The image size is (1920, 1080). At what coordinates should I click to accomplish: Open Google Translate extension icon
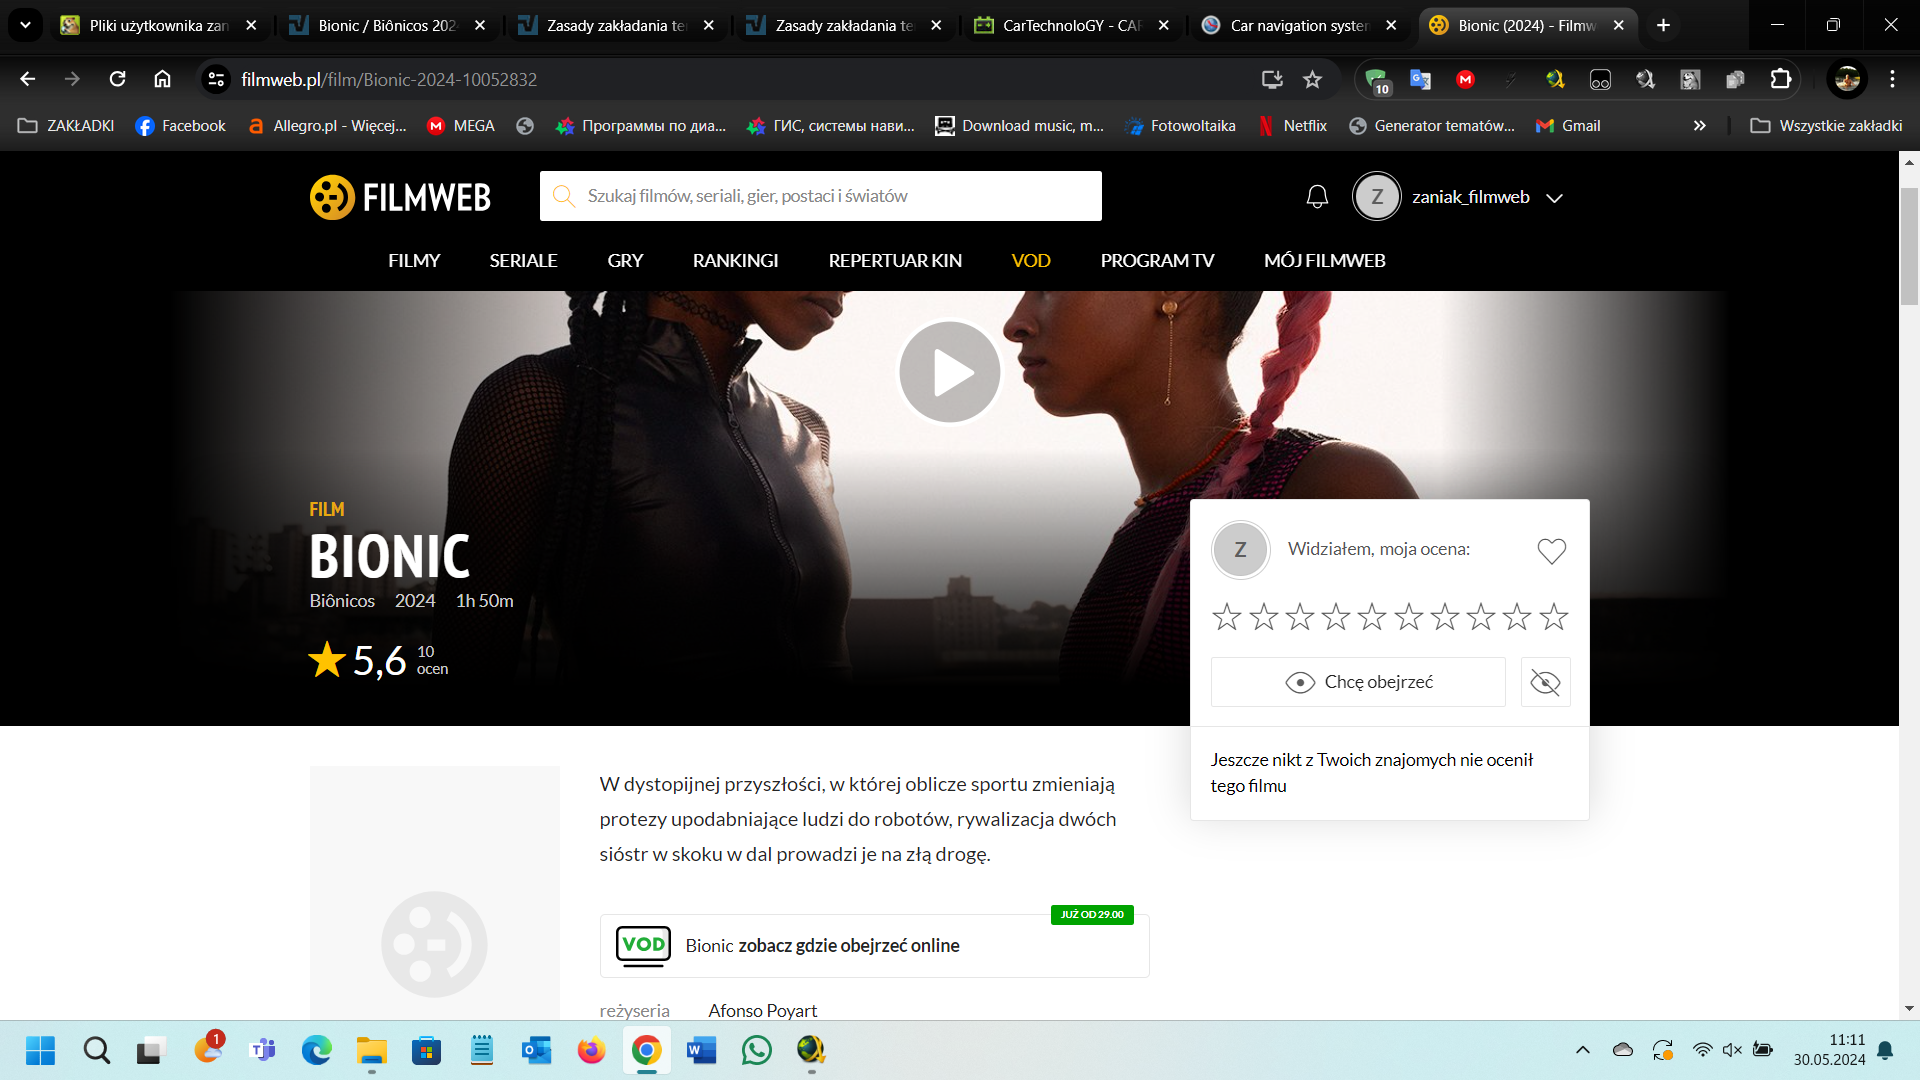(x=1420, y=79)
